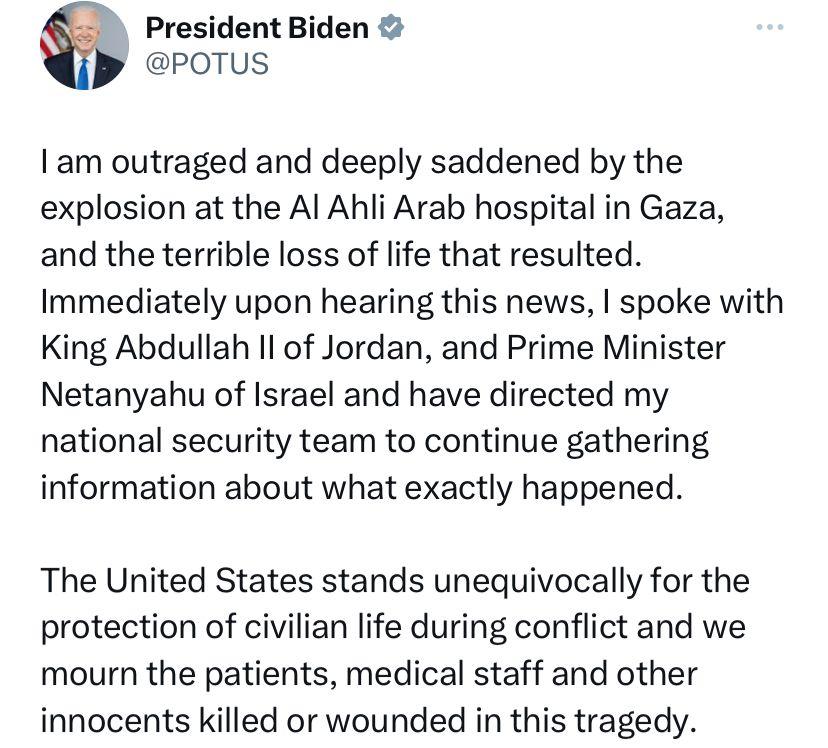Click the display name President Biden
828x748 pixels.
pyautogui.click(x=257, y=27)
